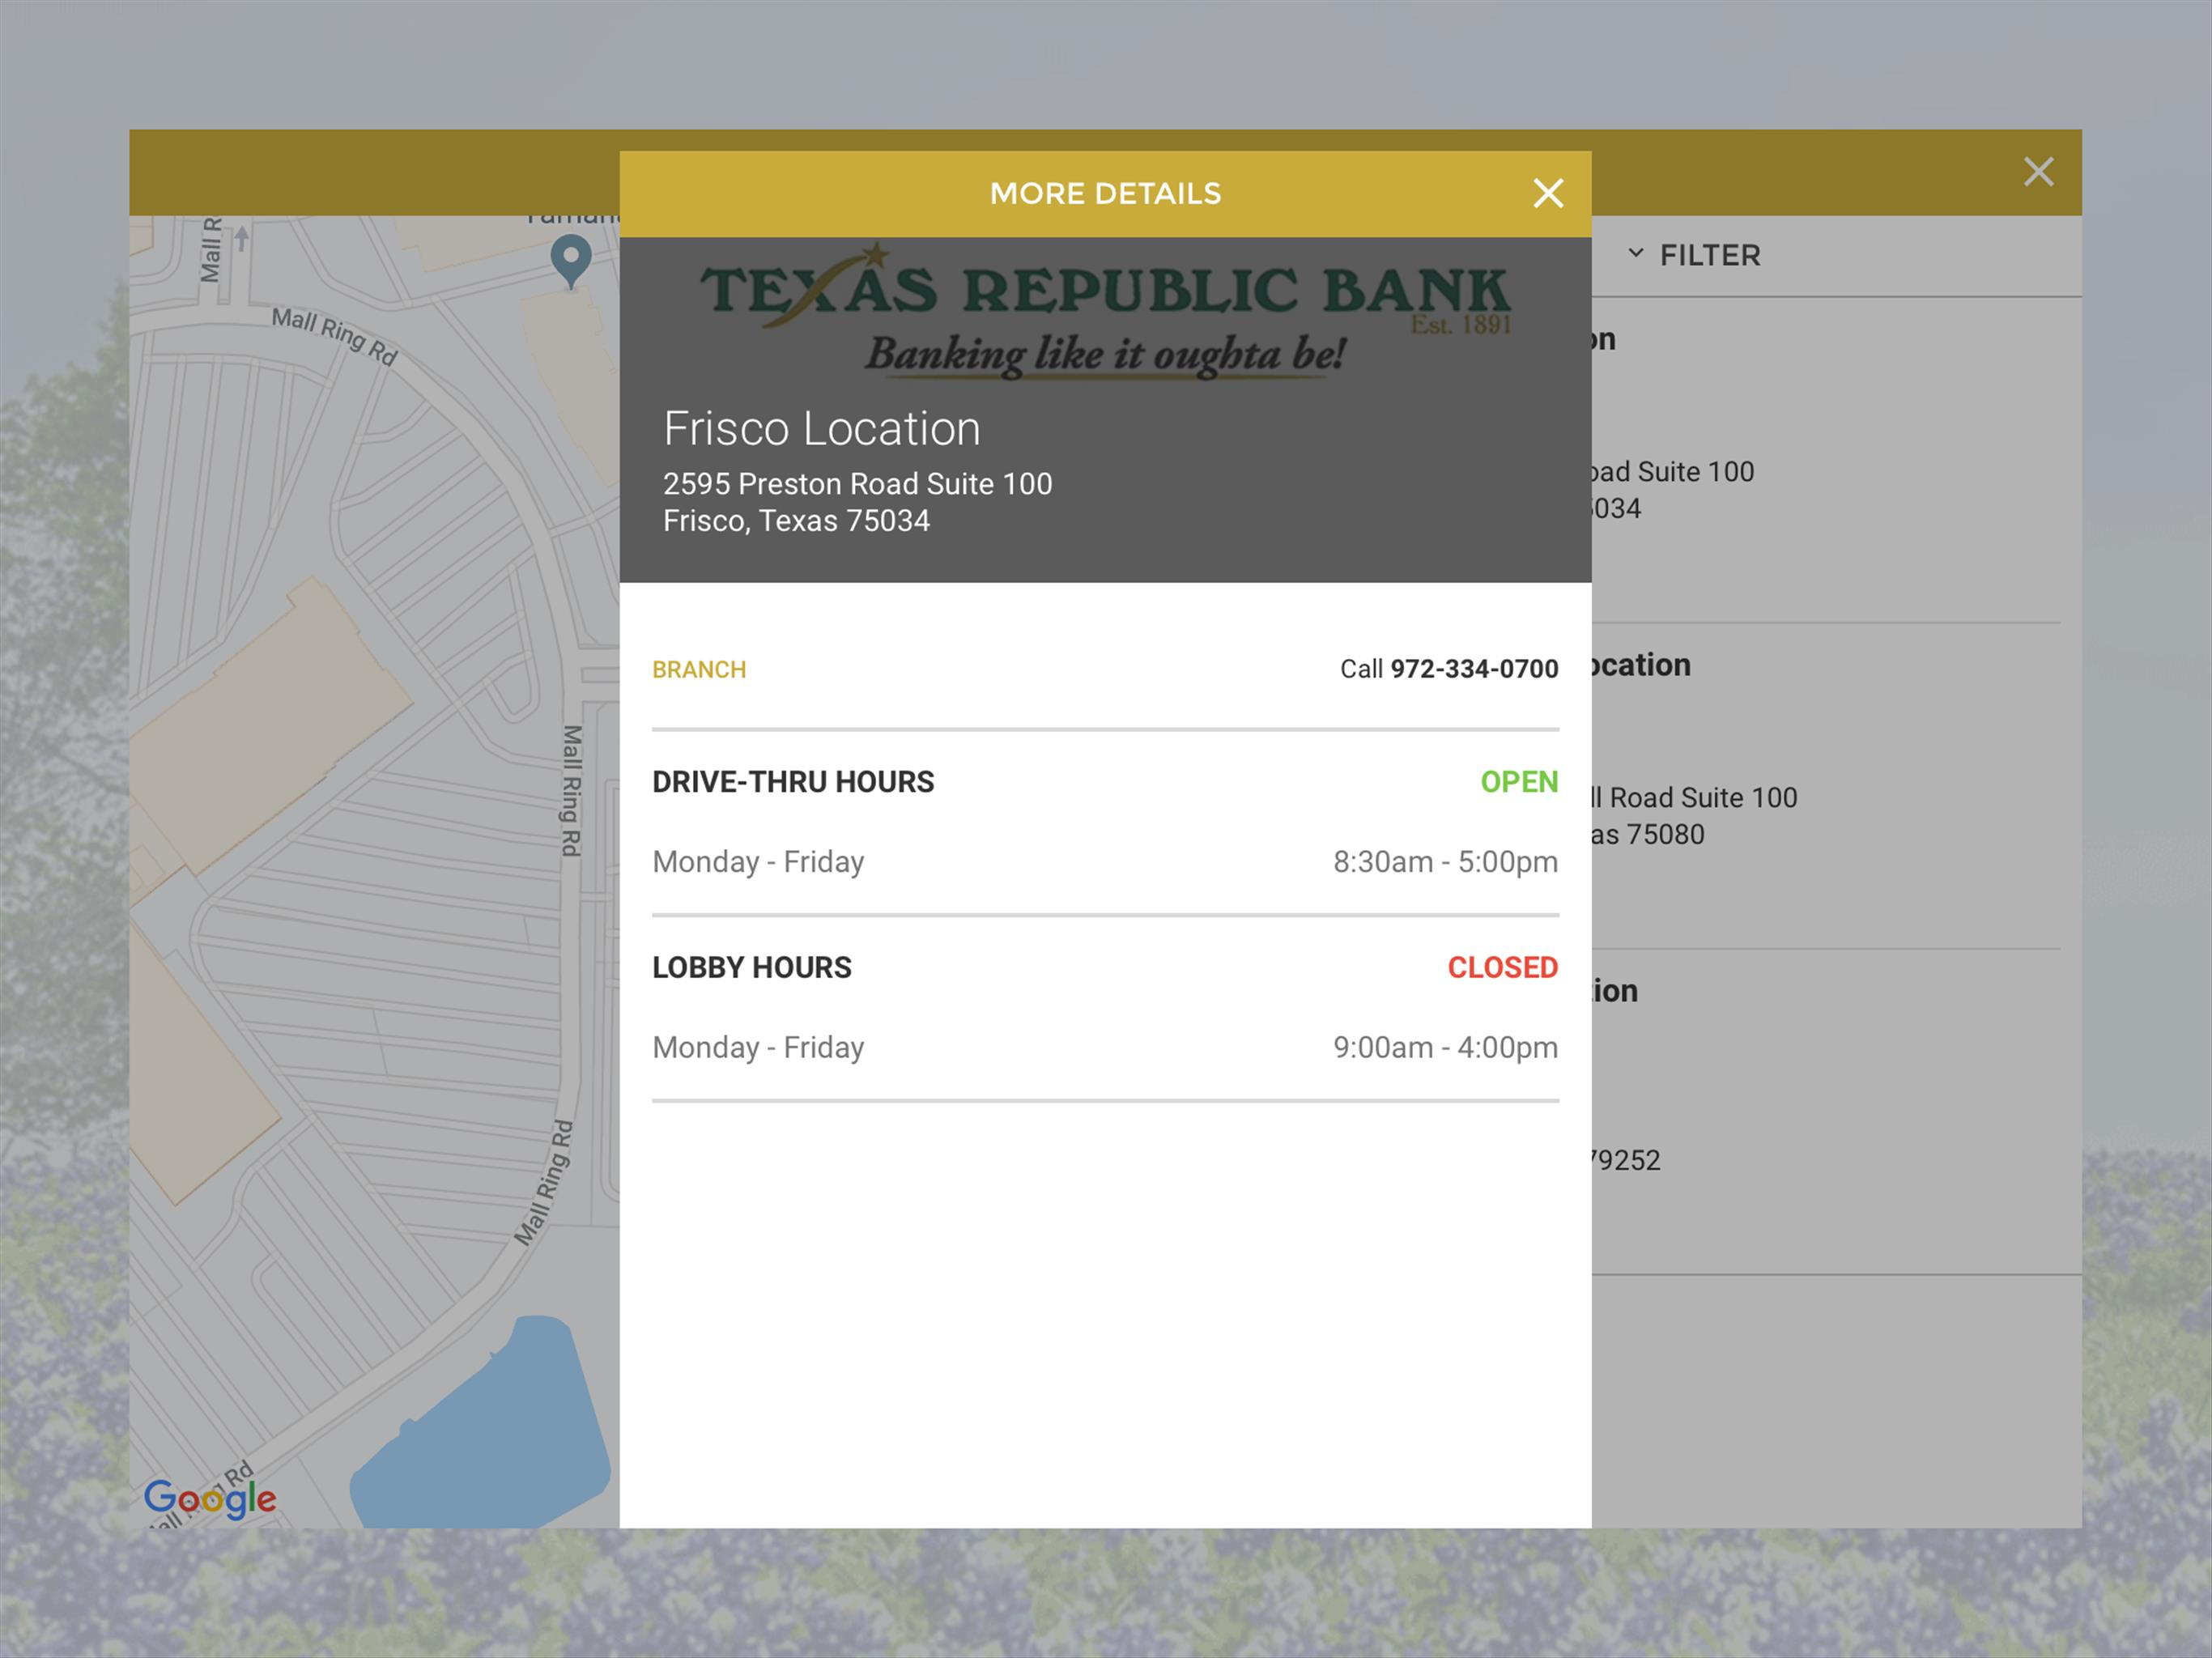Select address 2595 Preston Road Suite 100

click(857, 484)
